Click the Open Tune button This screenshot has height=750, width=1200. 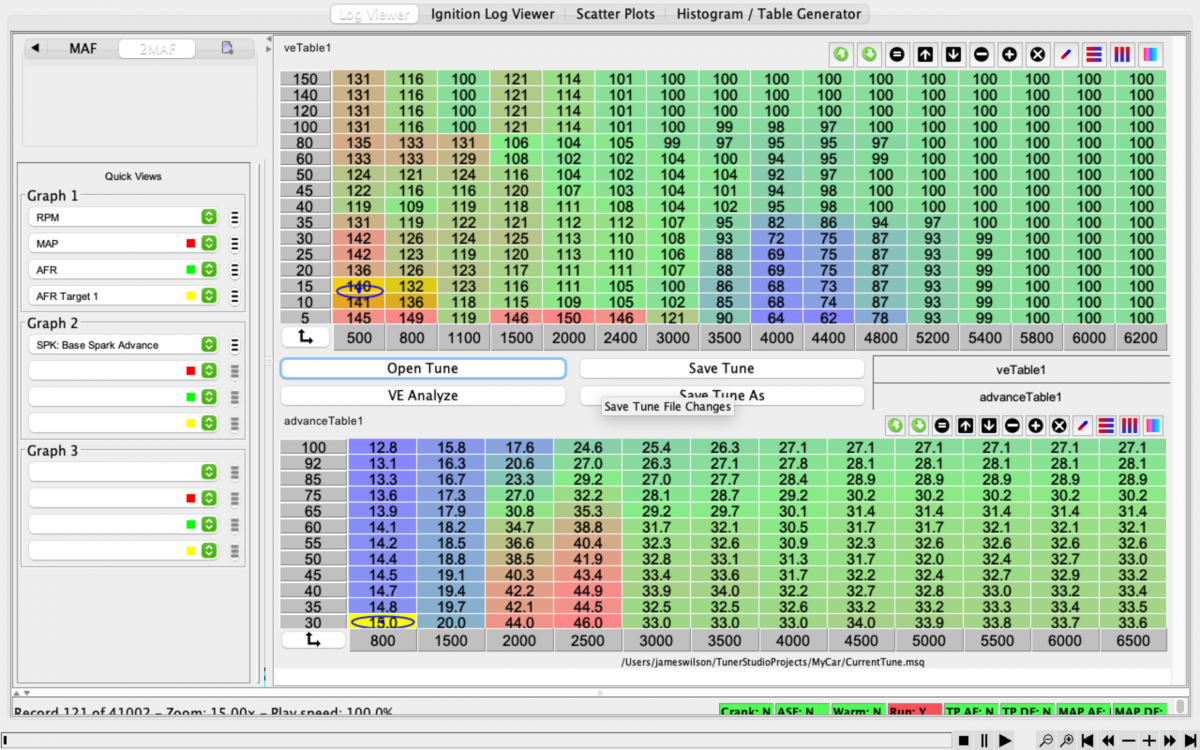coord(422,369)
